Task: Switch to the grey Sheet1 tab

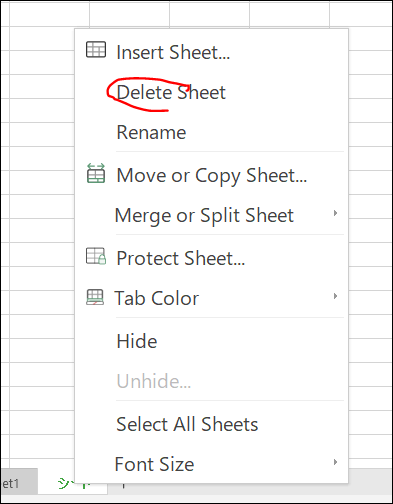Action: coord(19,483)
